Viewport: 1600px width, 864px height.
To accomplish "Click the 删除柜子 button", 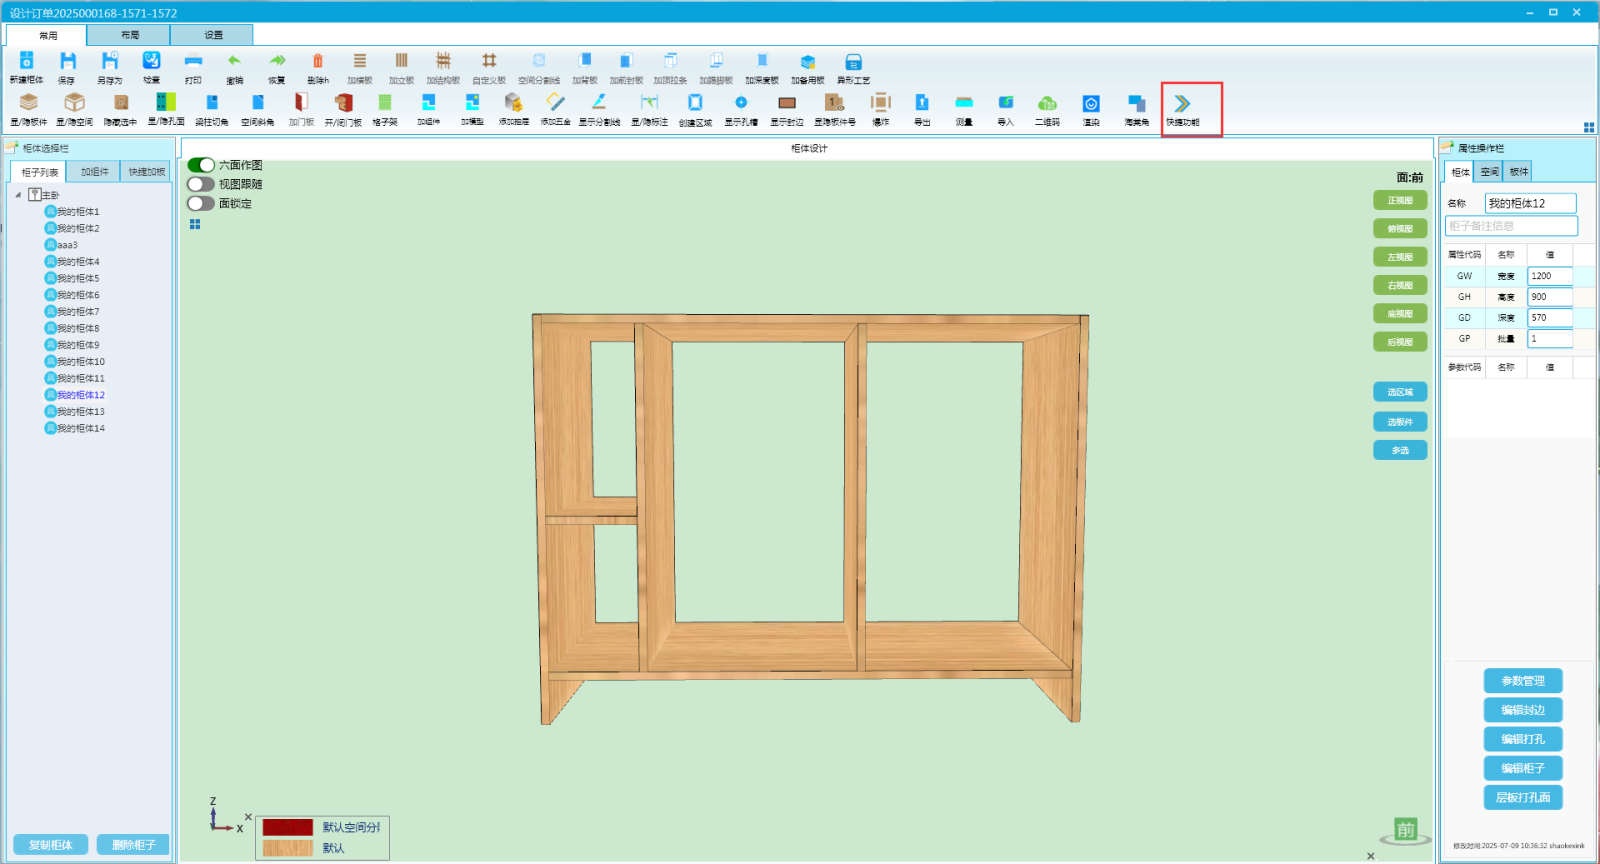I will 133,845.
